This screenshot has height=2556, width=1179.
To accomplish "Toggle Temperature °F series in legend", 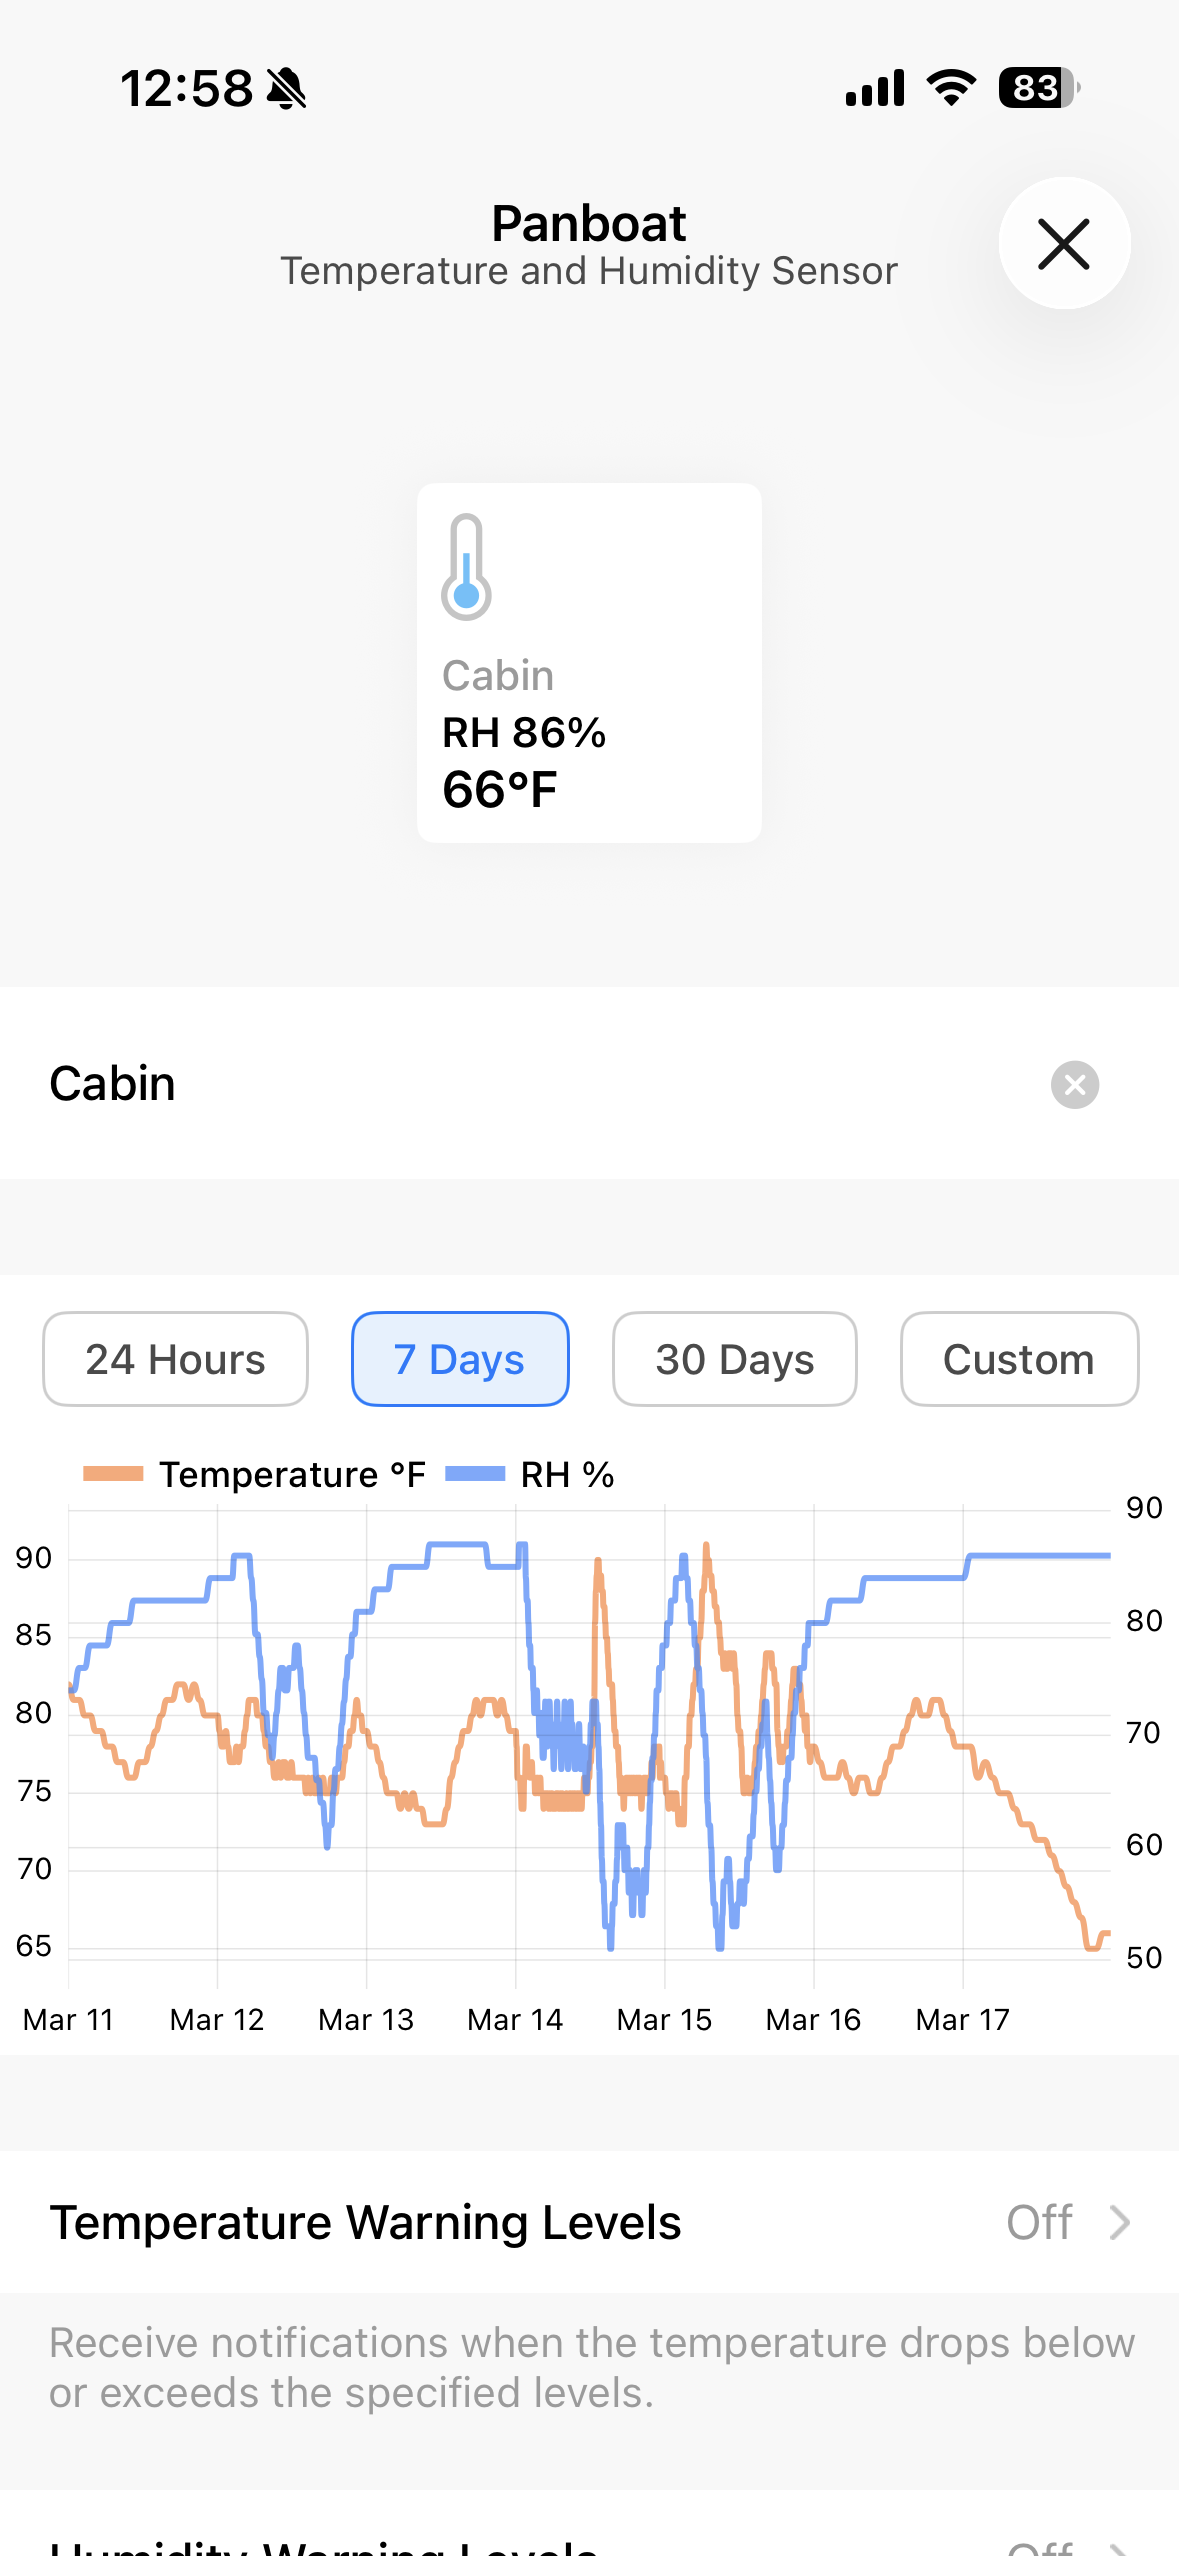I will pyautogui.click(x=255, y=1474).
